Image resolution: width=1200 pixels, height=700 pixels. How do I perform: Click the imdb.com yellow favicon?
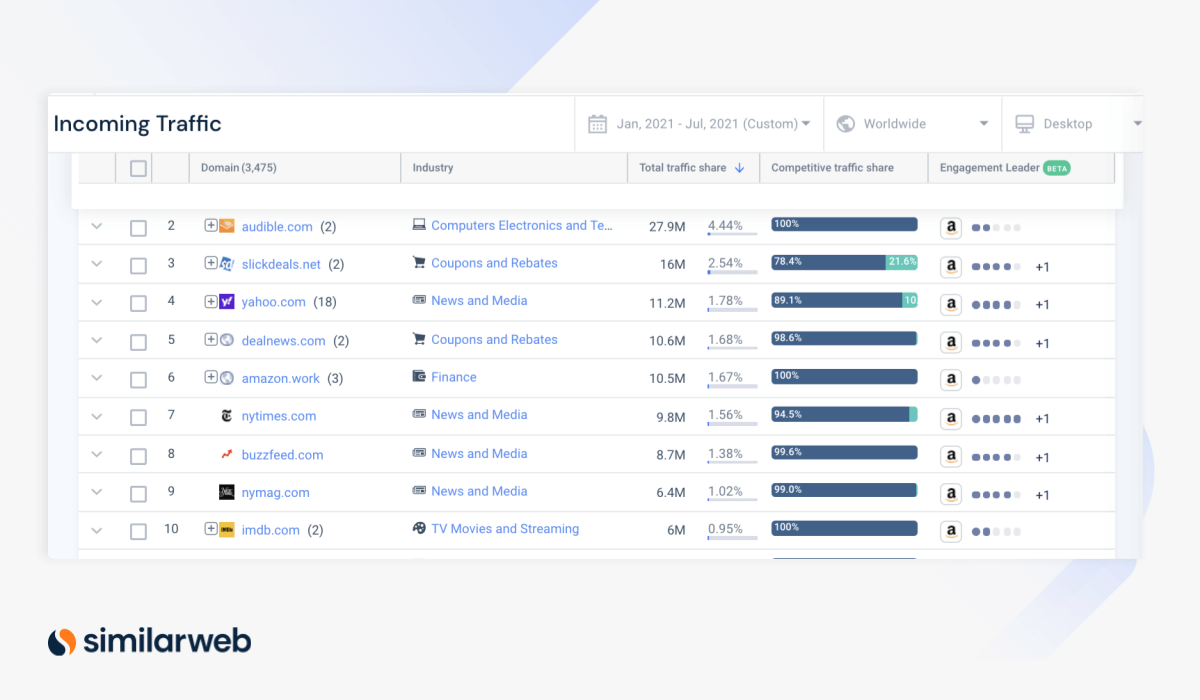(227, 530)
